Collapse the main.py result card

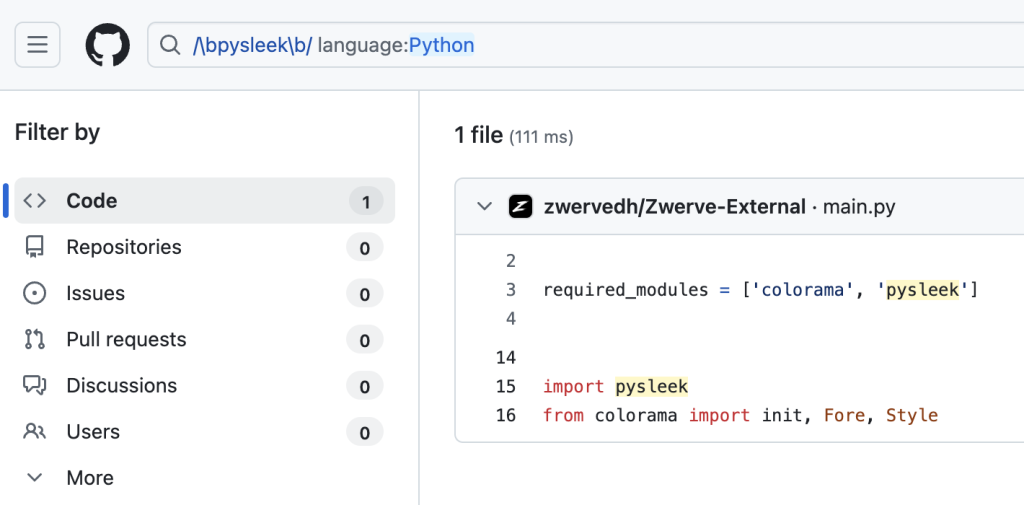(485, 207)
